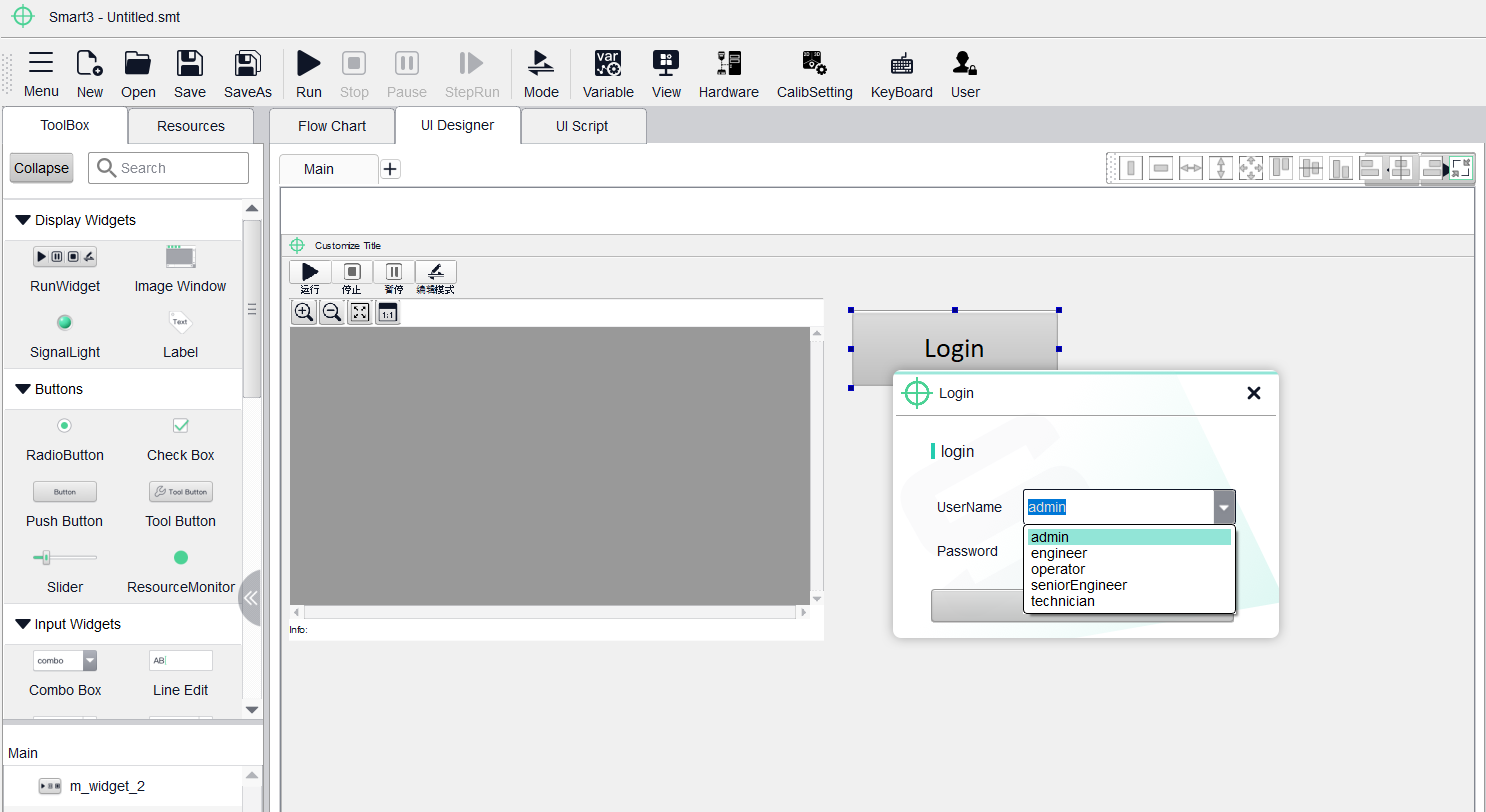This screenshot has height=812, width=1486.
Task: Select the UI Designer tab
Action: 458,125
